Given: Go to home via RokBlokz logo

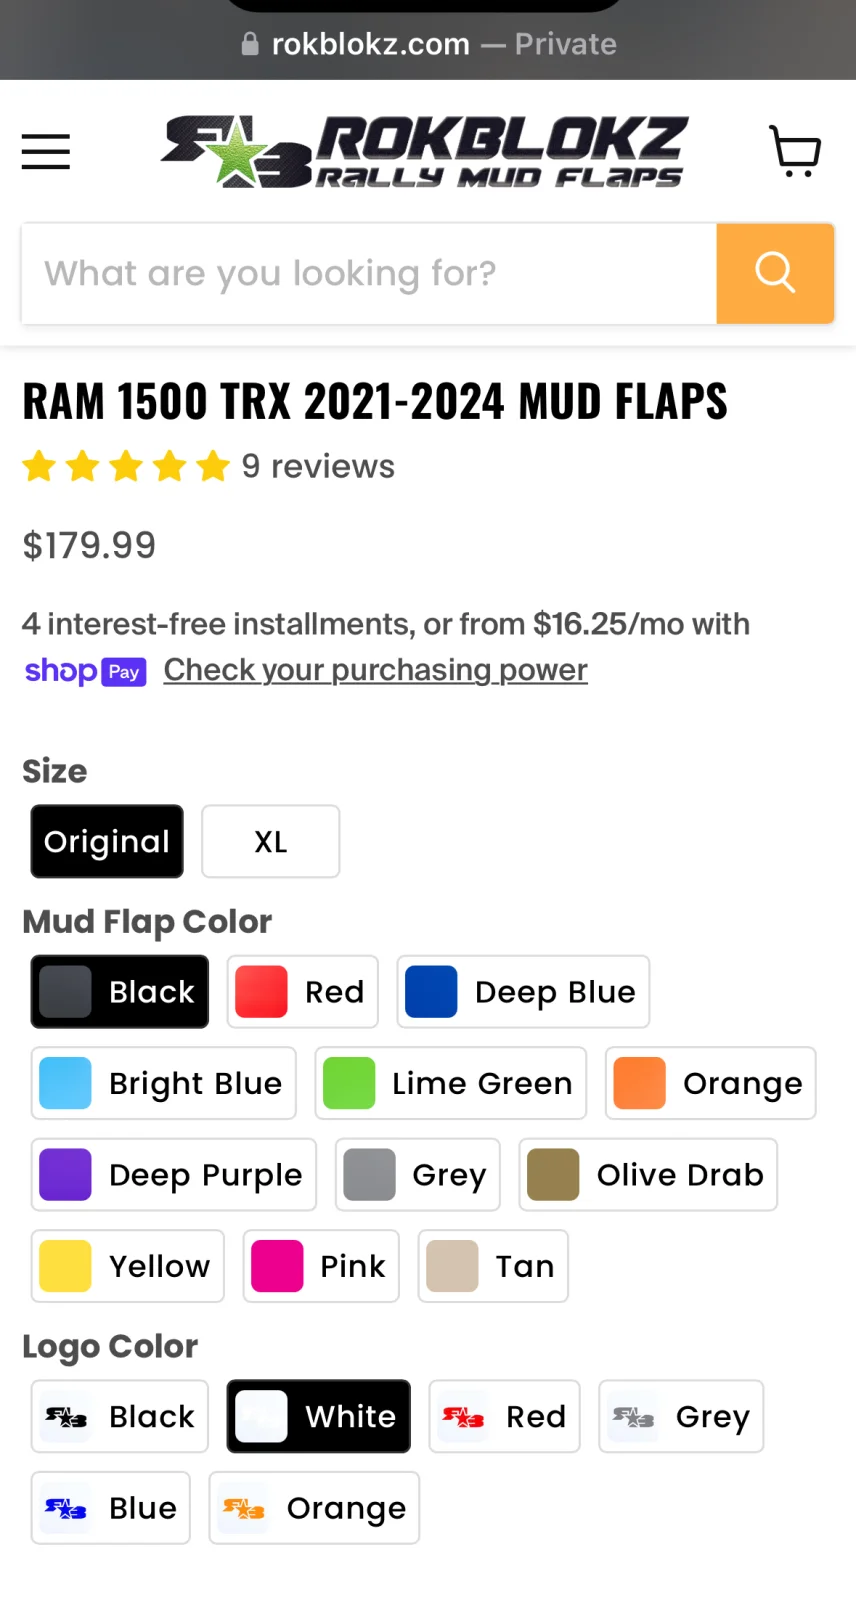Looking at the screenshot, I should pyautogui.click(x=425, y=152).
